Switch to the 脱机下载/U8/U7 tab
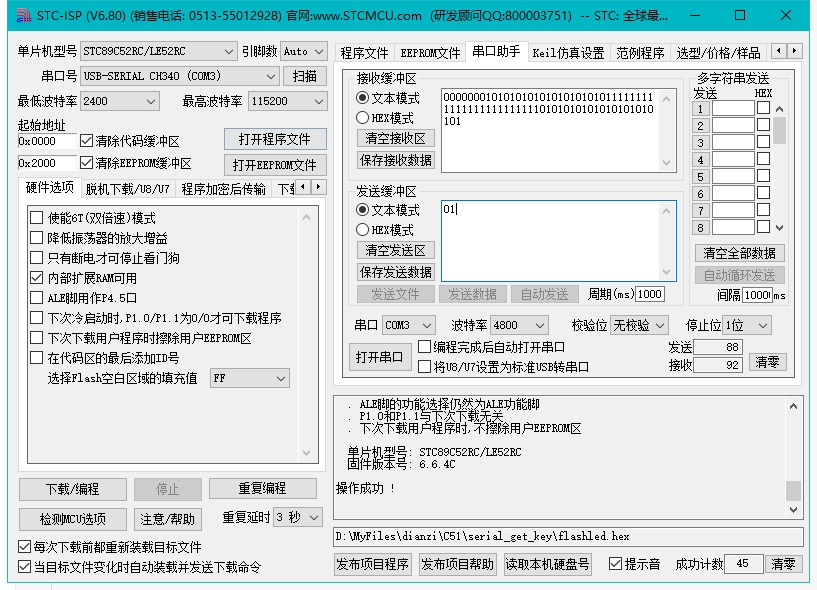This screenshot has width=817, height=590. pyautogui.click(x=128, y=189)
